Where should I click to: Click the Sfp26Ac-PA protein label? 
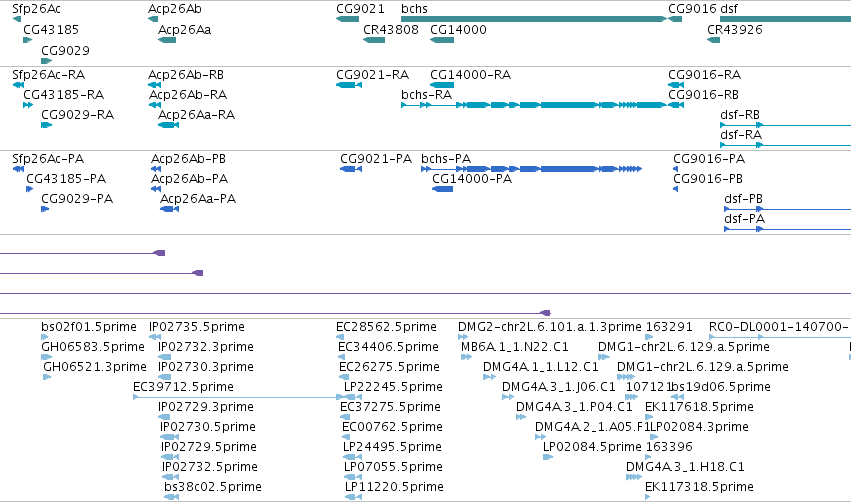coord(48,158)
